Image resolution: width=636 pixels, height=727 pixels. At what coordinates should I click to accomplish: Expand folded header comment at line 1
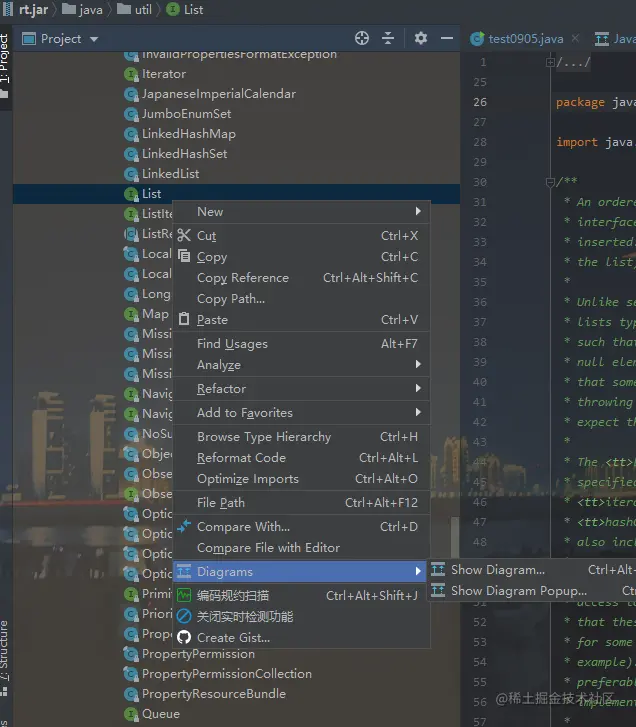(x=550, y=62)
